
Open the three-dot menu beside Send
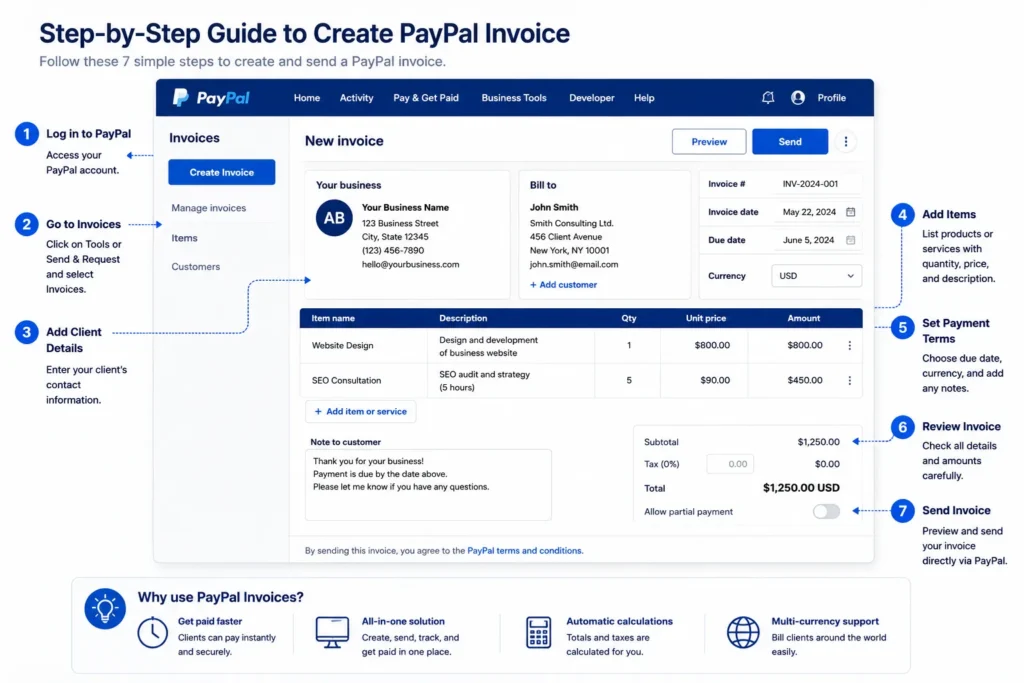tap(846, 142)
